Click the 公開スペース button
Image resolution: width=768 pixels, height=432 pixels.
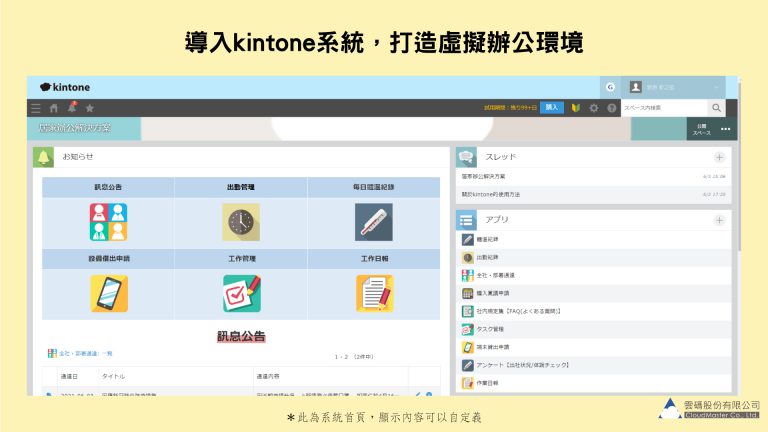(701, 129)
